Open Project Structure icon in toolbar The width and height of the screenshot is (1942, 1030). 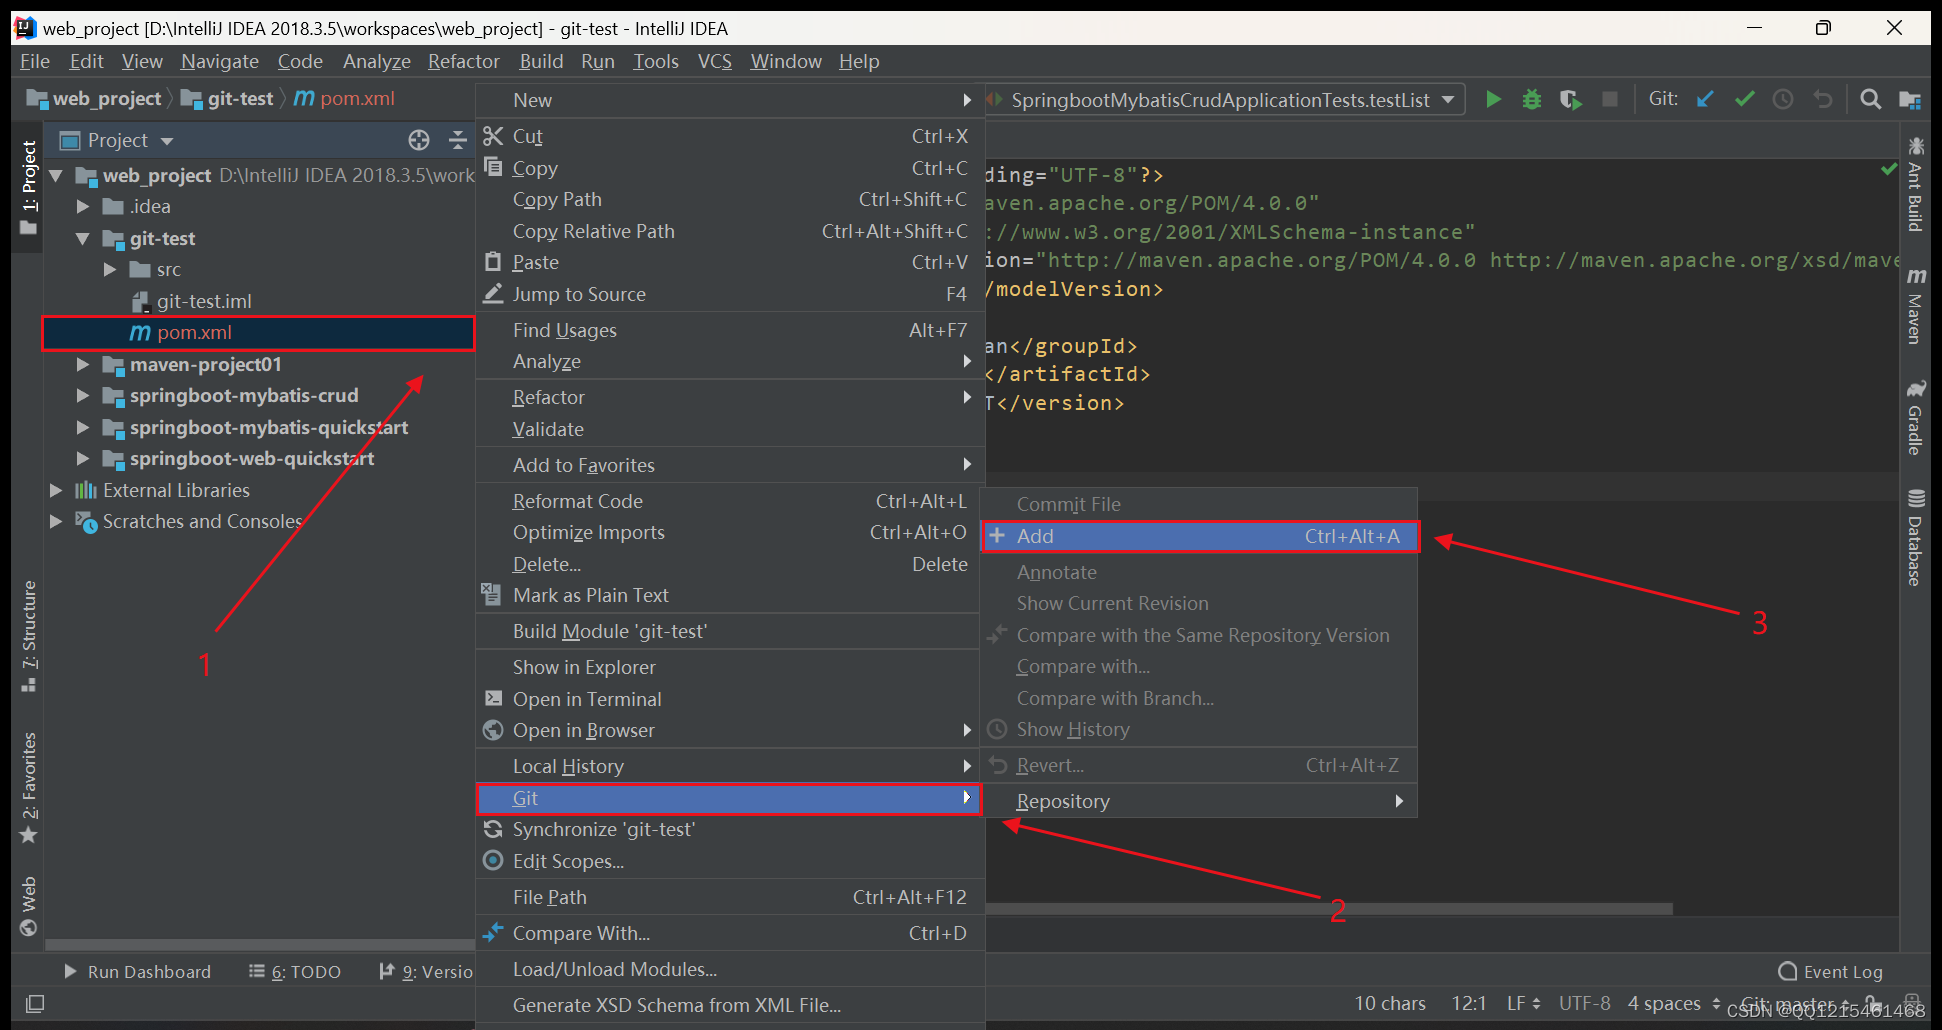point(1909,99)
